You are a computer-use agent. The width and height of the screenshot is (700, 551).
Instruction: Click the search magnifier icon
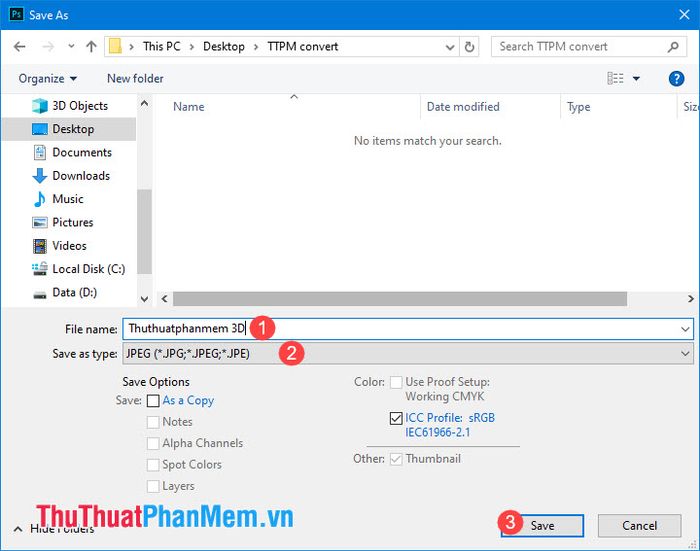click(673, 46)
